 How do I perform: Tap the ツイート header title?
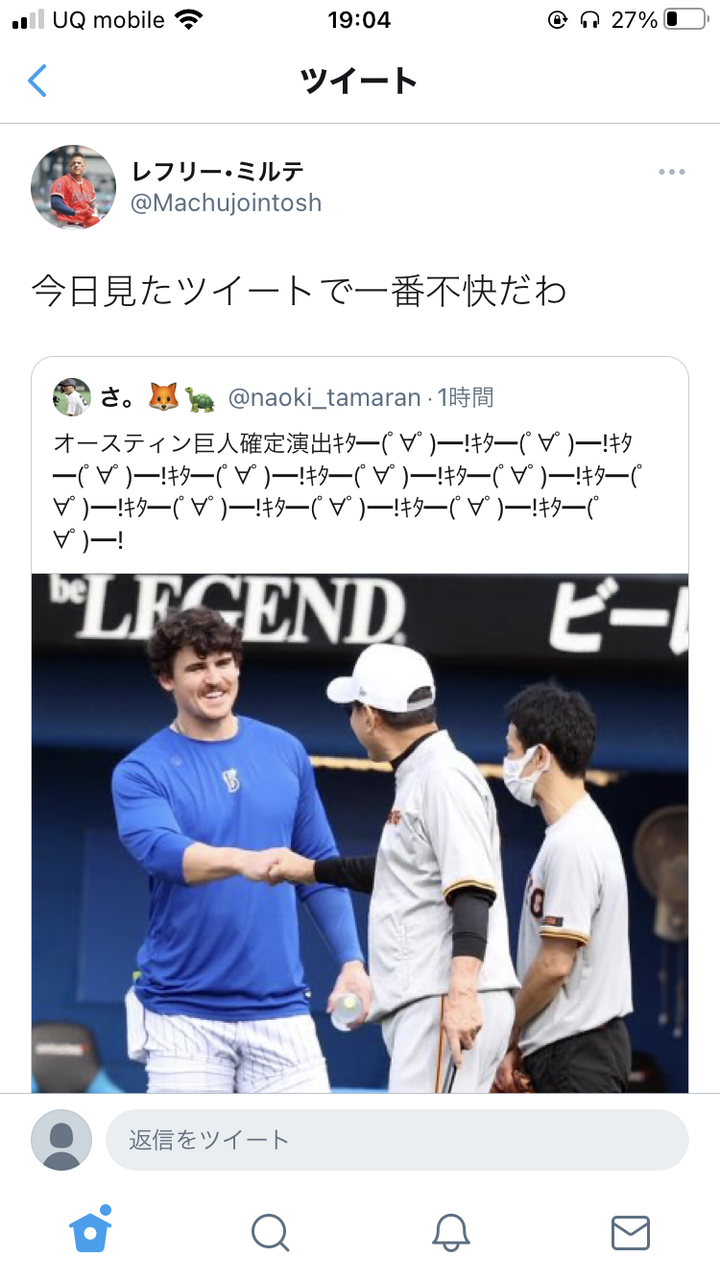click(x=359, y=81)
